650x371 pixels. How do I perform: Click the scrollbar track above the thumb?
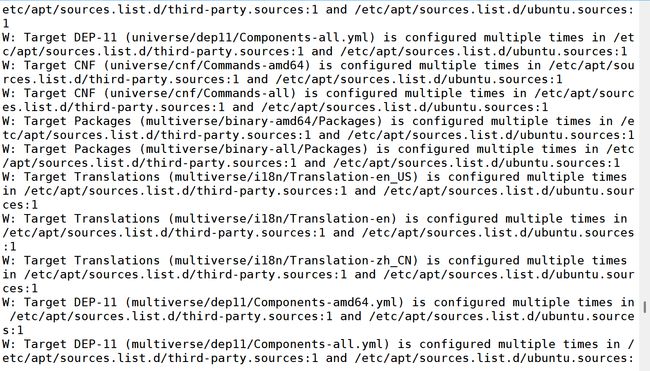(645, 151)
